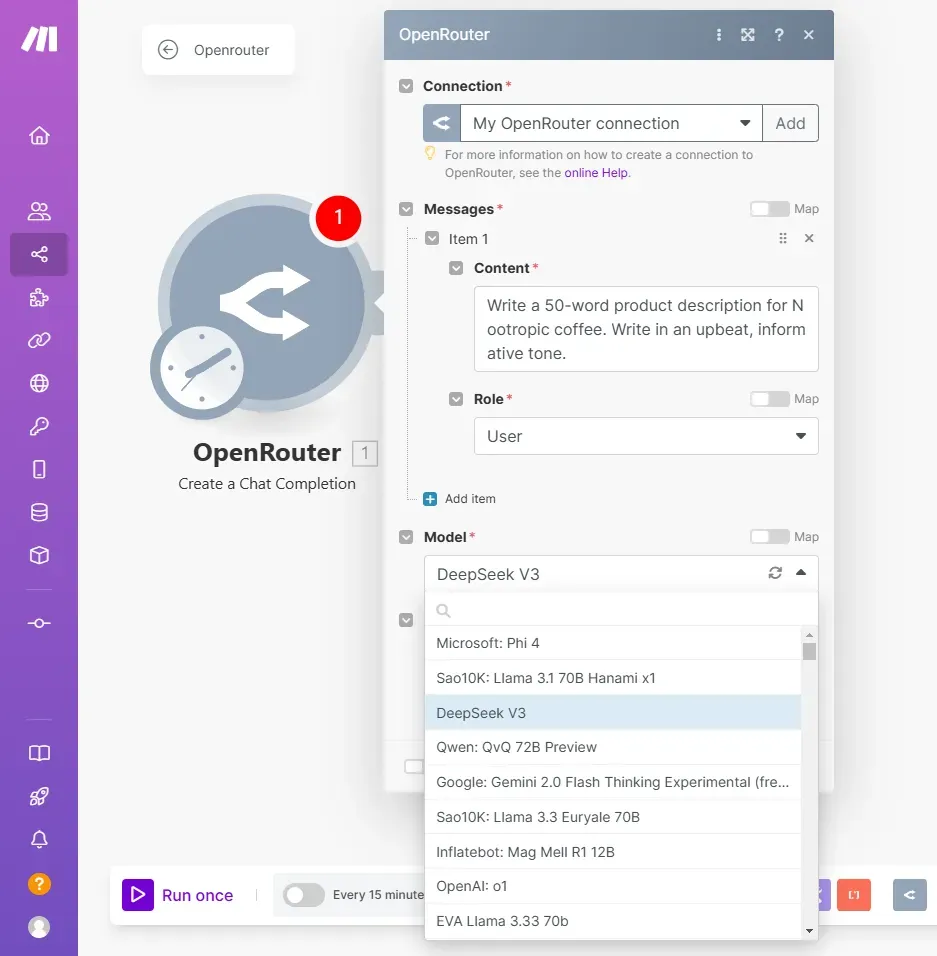Toggle the Map switch for Messages
The height and width of the screenshot is (956, 937).
coord(769,209)
